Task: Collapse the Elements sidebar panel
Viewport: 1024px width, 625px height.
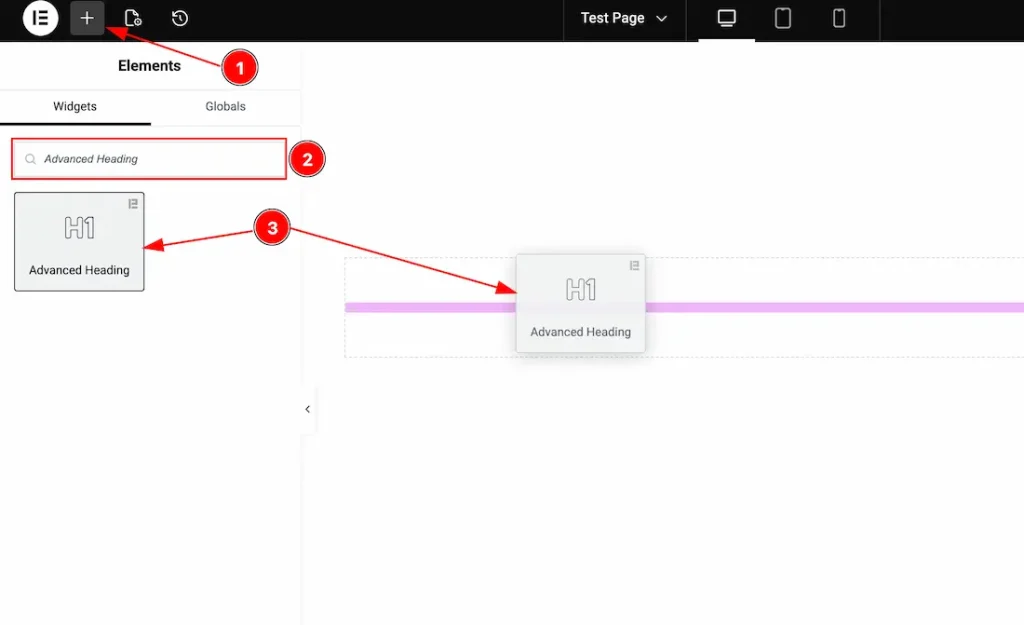Action: click(307, 409)
